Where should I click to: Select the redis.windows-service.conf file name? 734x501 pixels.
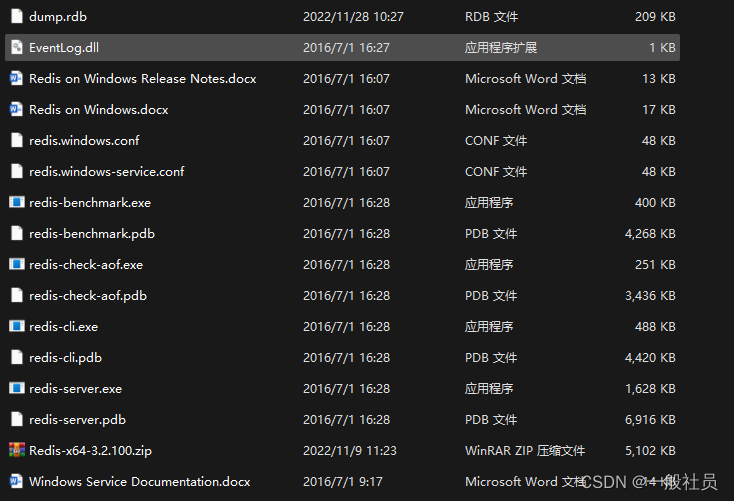[x=106, y=172]
